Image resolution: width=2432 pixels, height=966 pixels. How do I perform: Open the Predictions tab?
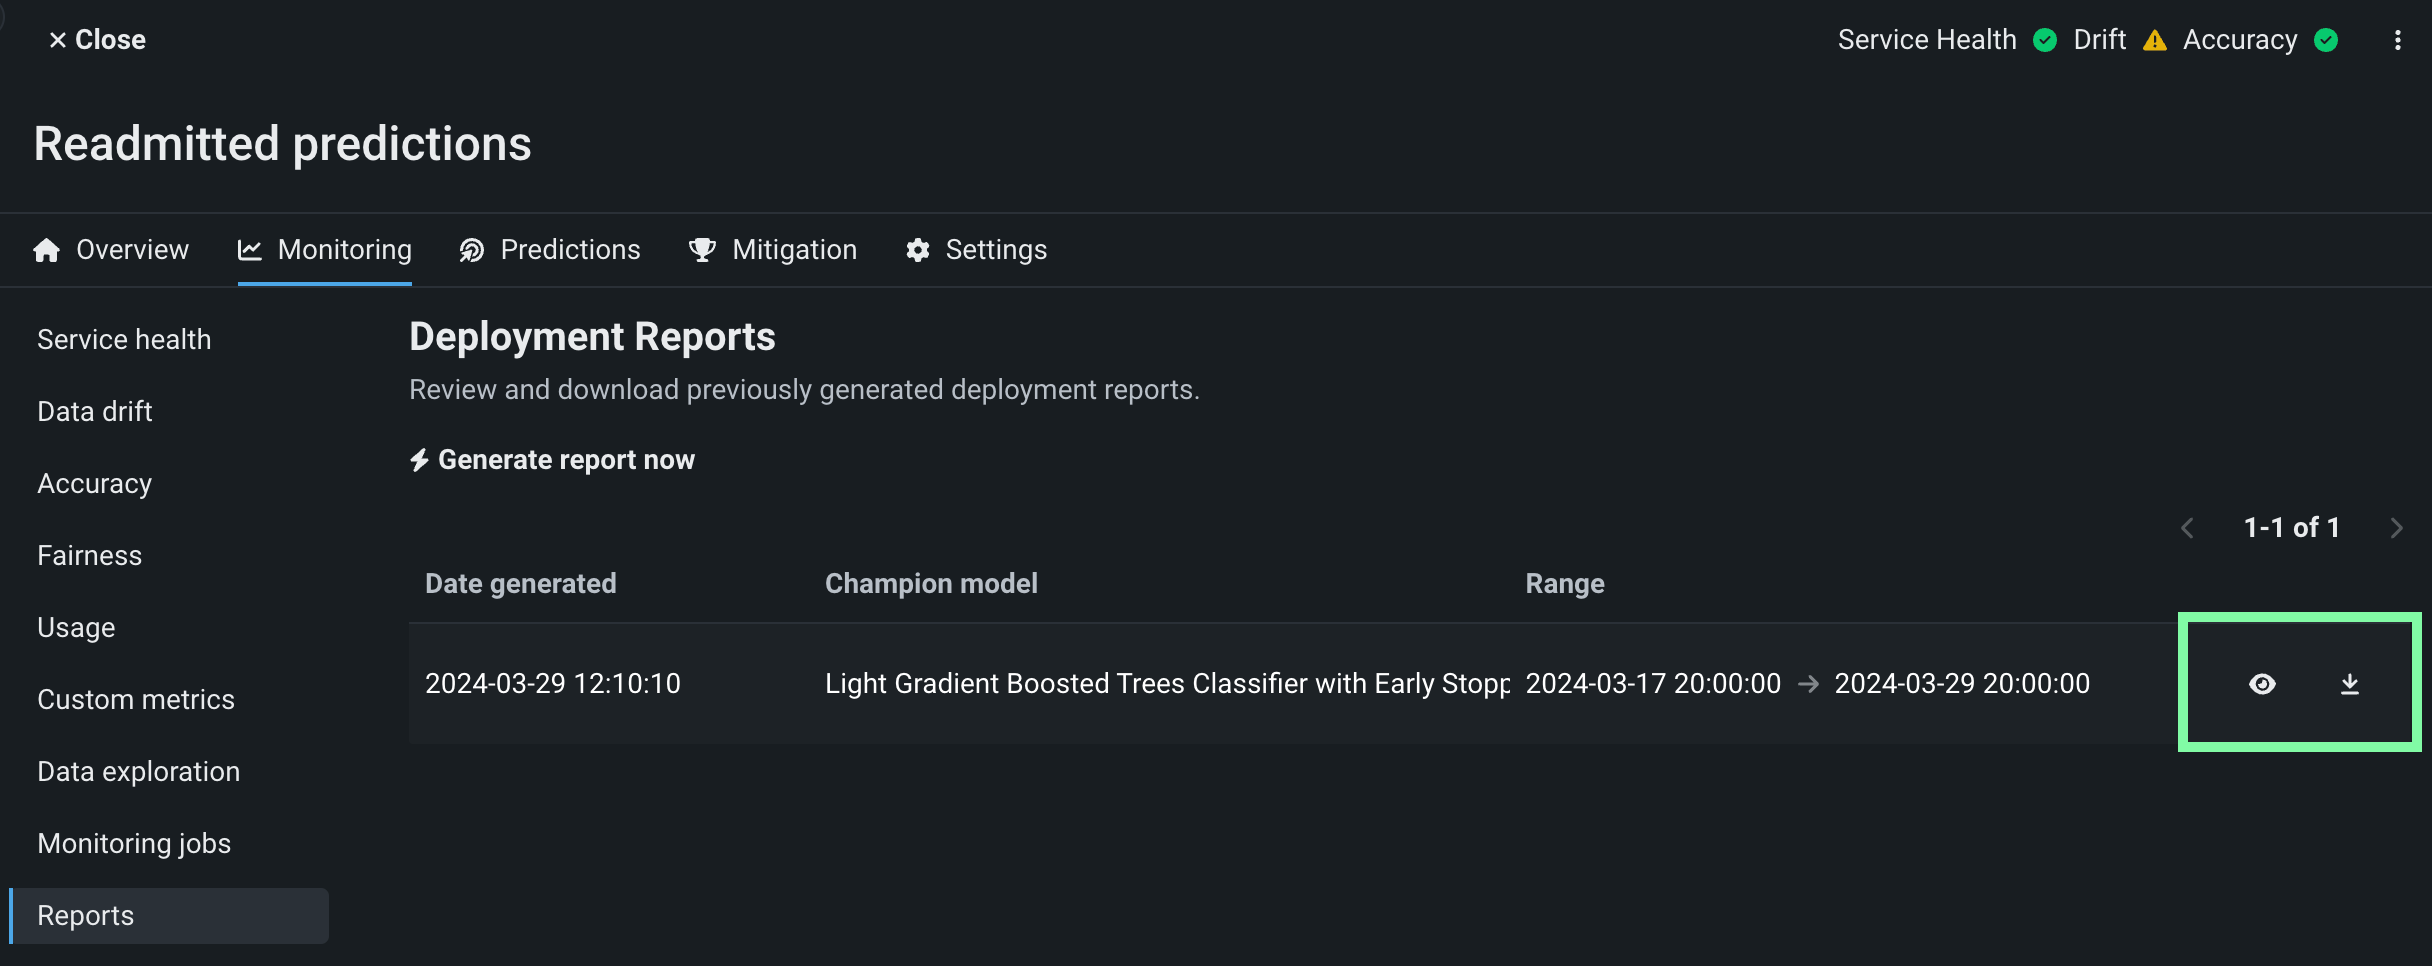(x=550, y=250)
